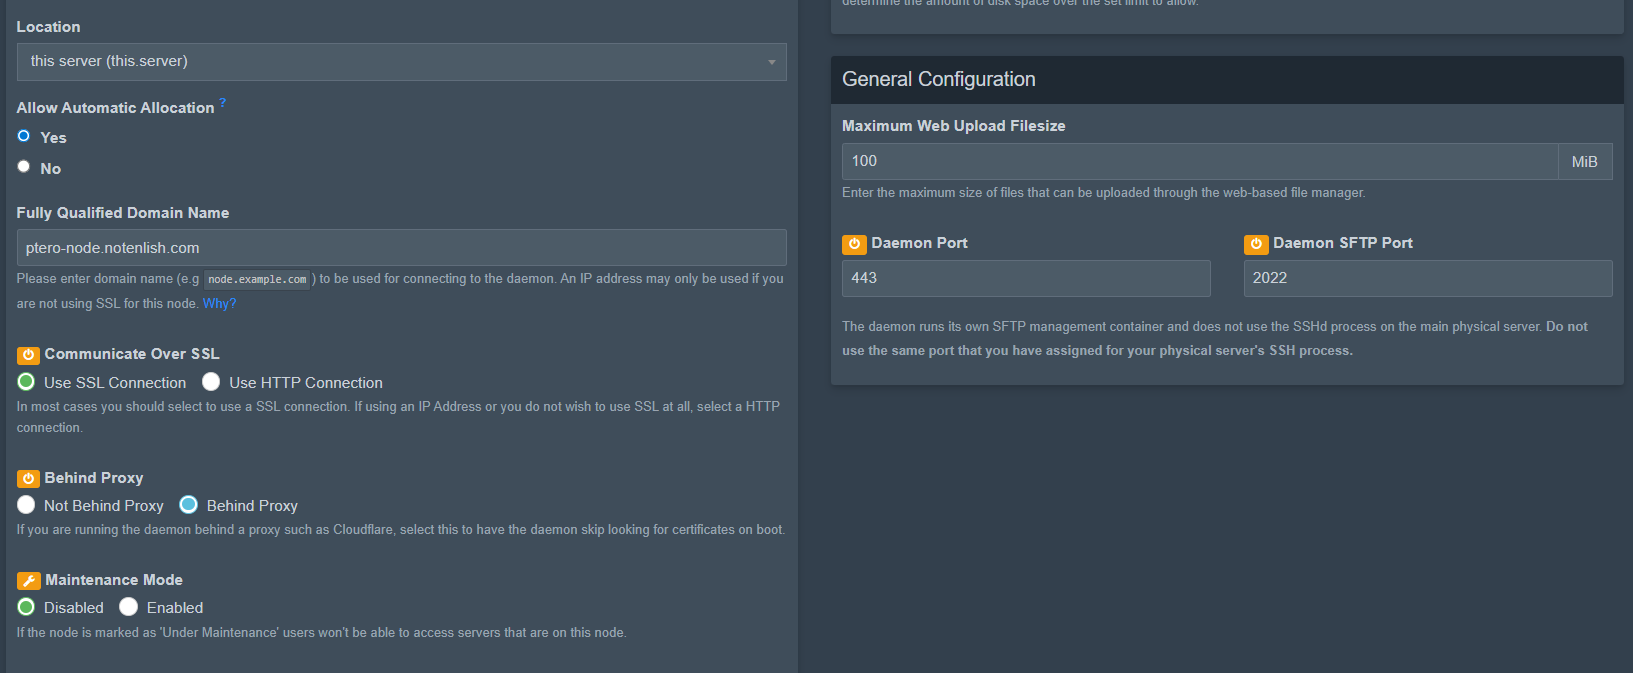Select Not Behind Proxy option

click(x=26, y=505)
